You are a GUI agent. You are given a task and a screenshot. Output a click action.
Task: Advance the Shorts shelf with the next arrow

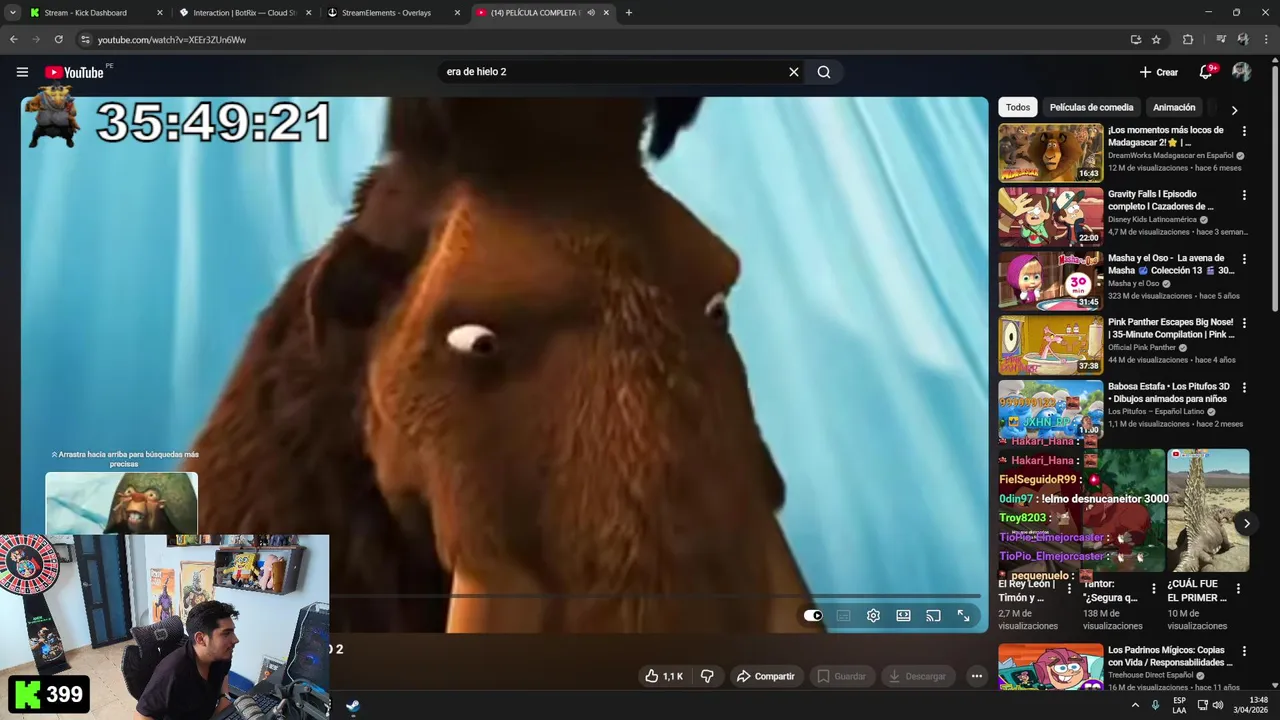(x=1246, y=523)
